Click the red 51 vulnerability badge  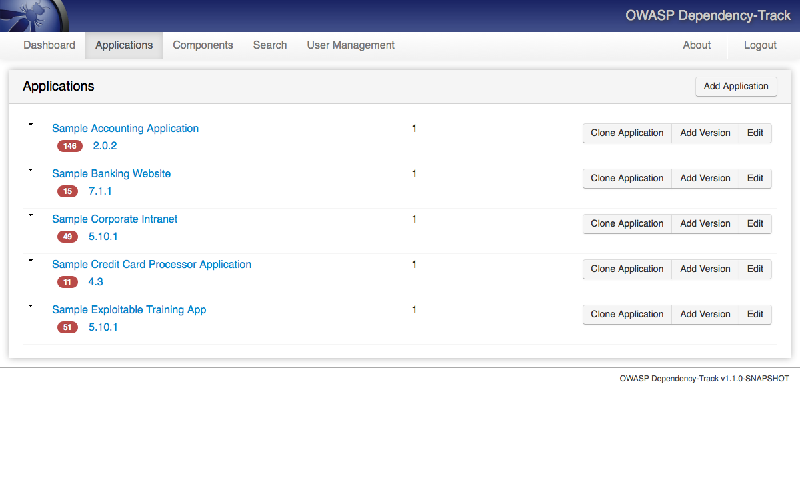67,327
